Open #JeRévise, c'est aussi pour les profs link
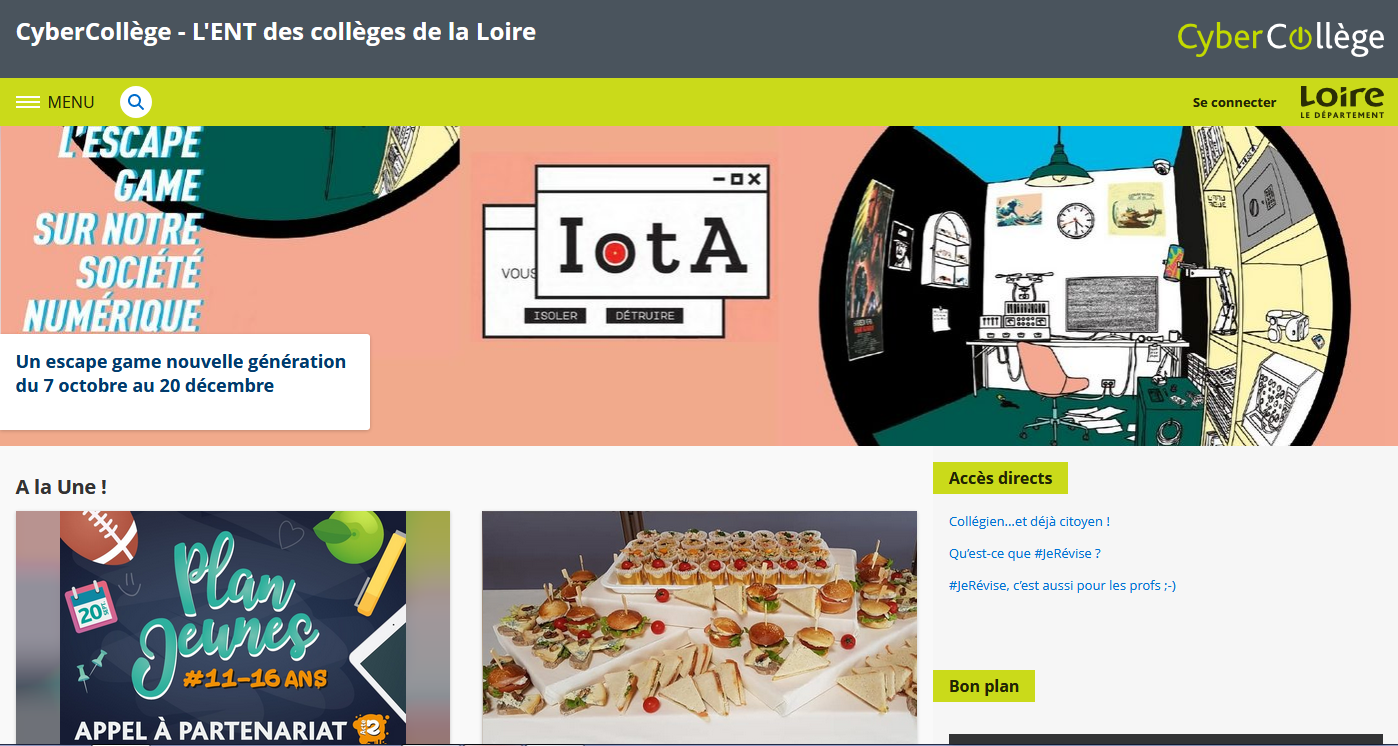 (x=1062, y=585)
